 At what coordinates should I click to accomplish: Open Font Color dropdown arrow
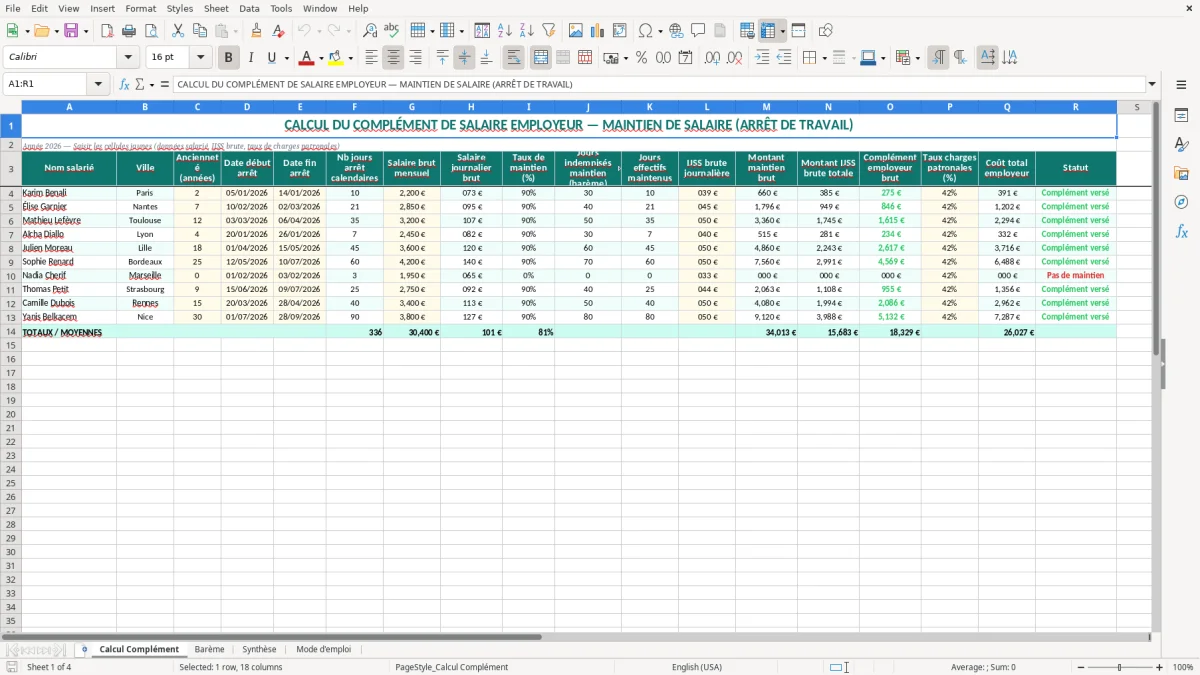coord(320,58)
